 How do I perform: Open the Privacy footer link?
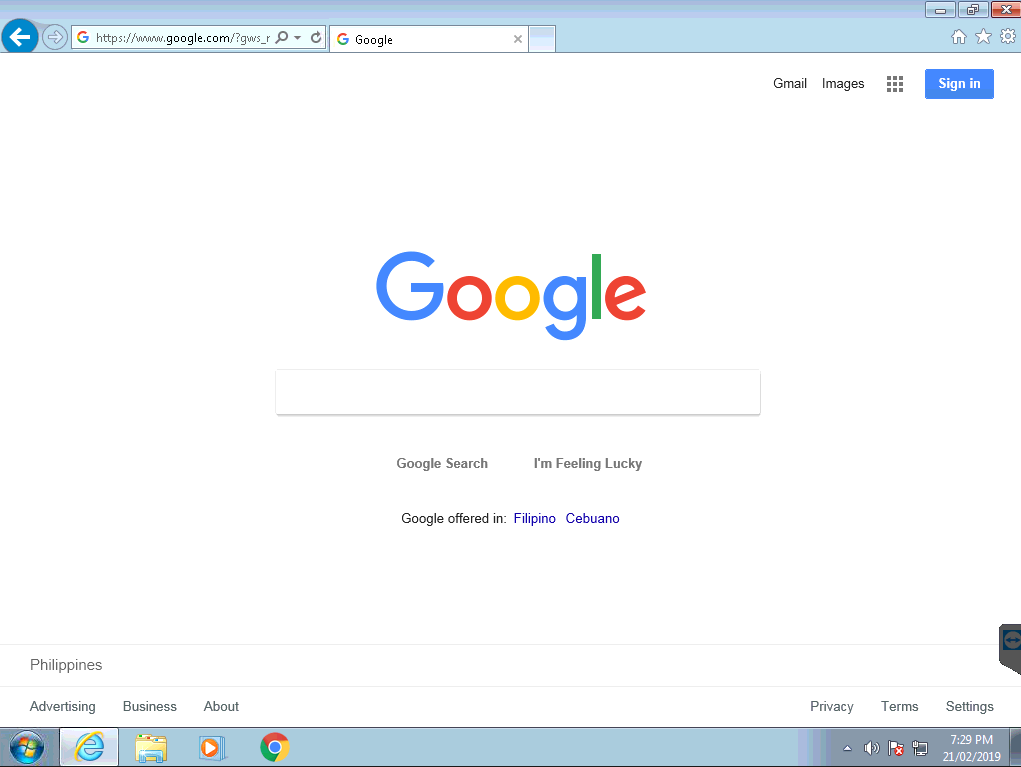coord(832,706)
